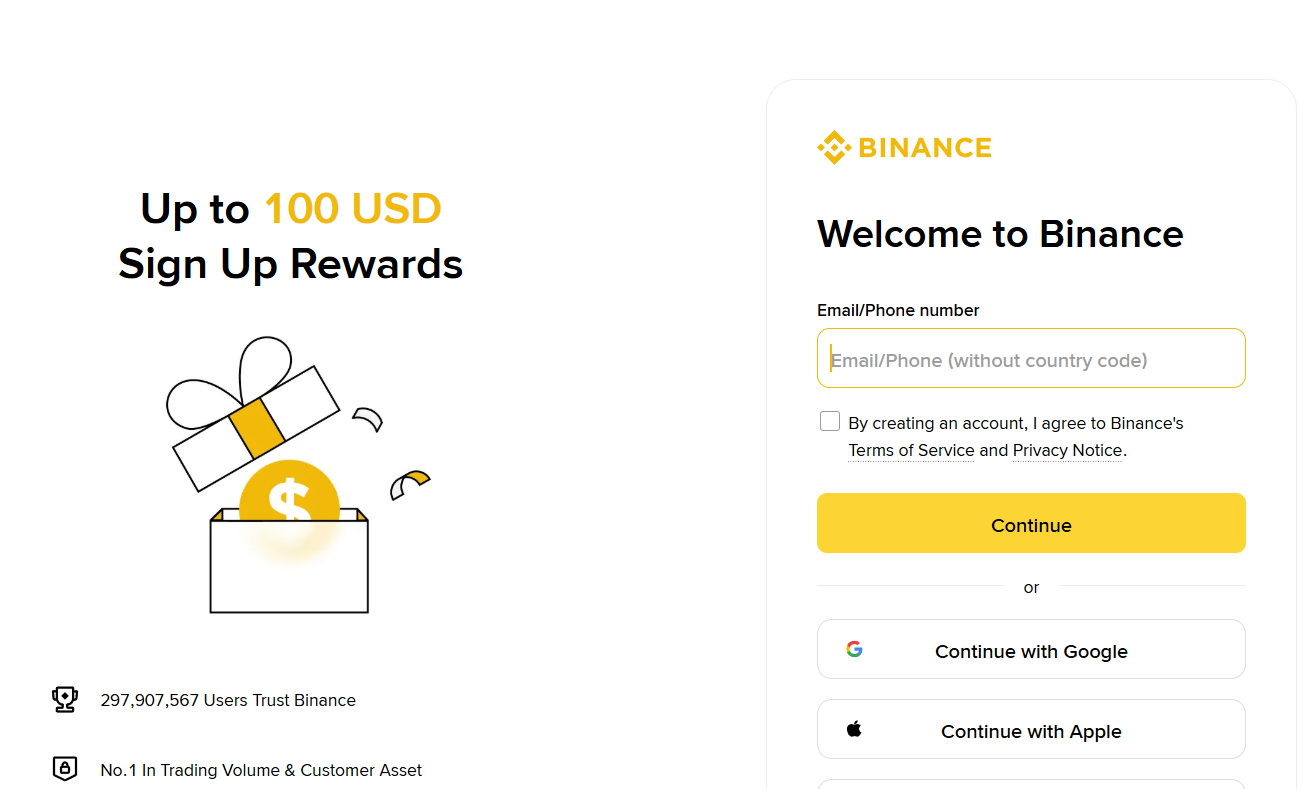
Task: Click the partially visible sign-in option at bottom
Action: pyautogui.click(x=1031, y=785)
